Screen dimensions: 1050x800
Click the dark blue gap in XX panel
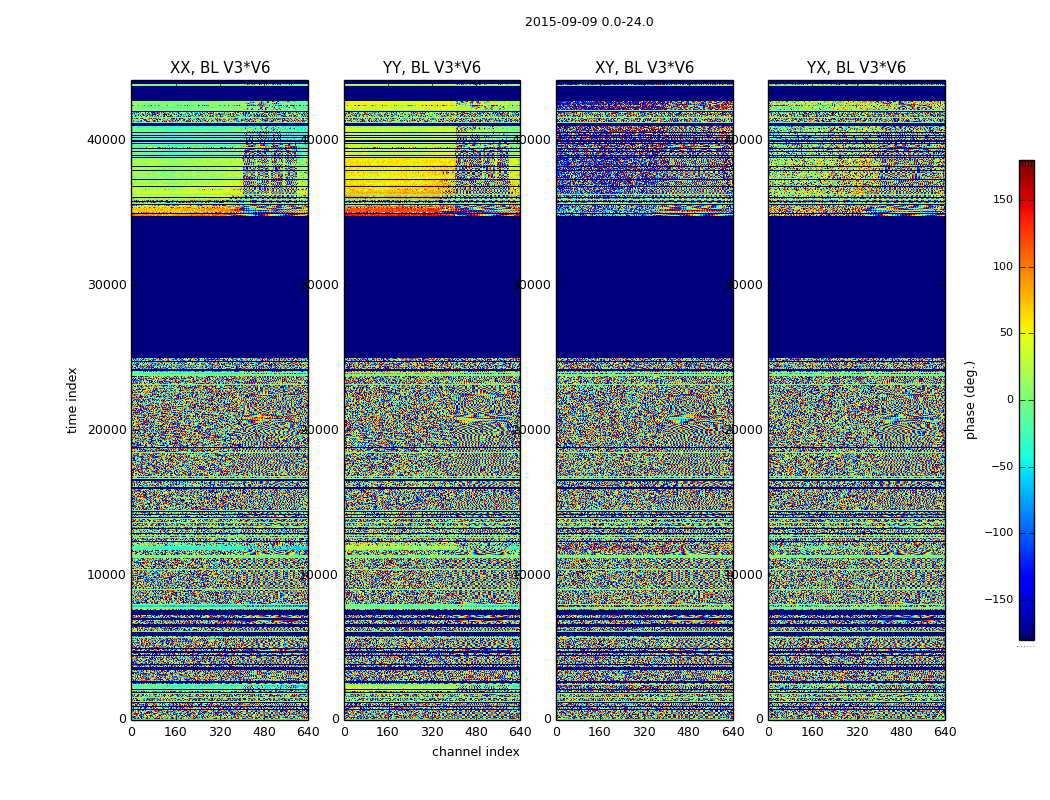point(220,286)
